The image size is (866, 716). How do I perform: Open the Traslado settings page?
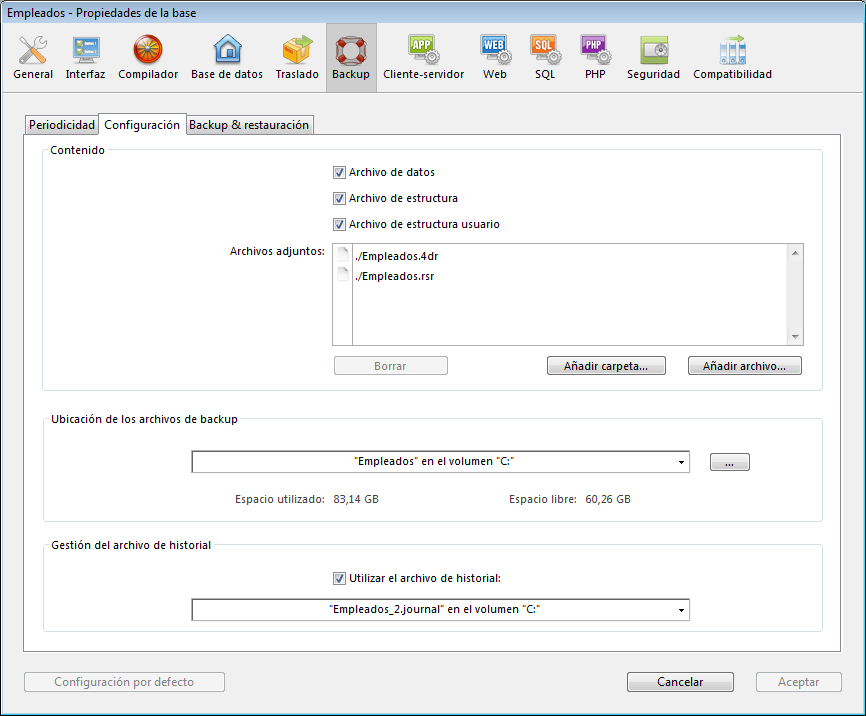[297, 57]
